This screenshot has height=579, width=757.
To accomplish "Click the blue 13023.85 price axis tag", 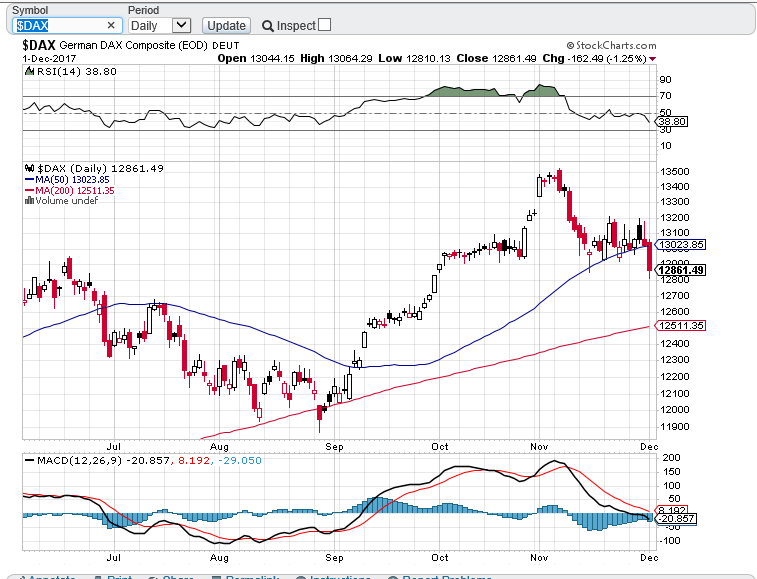I will click(x=680, y=245).
